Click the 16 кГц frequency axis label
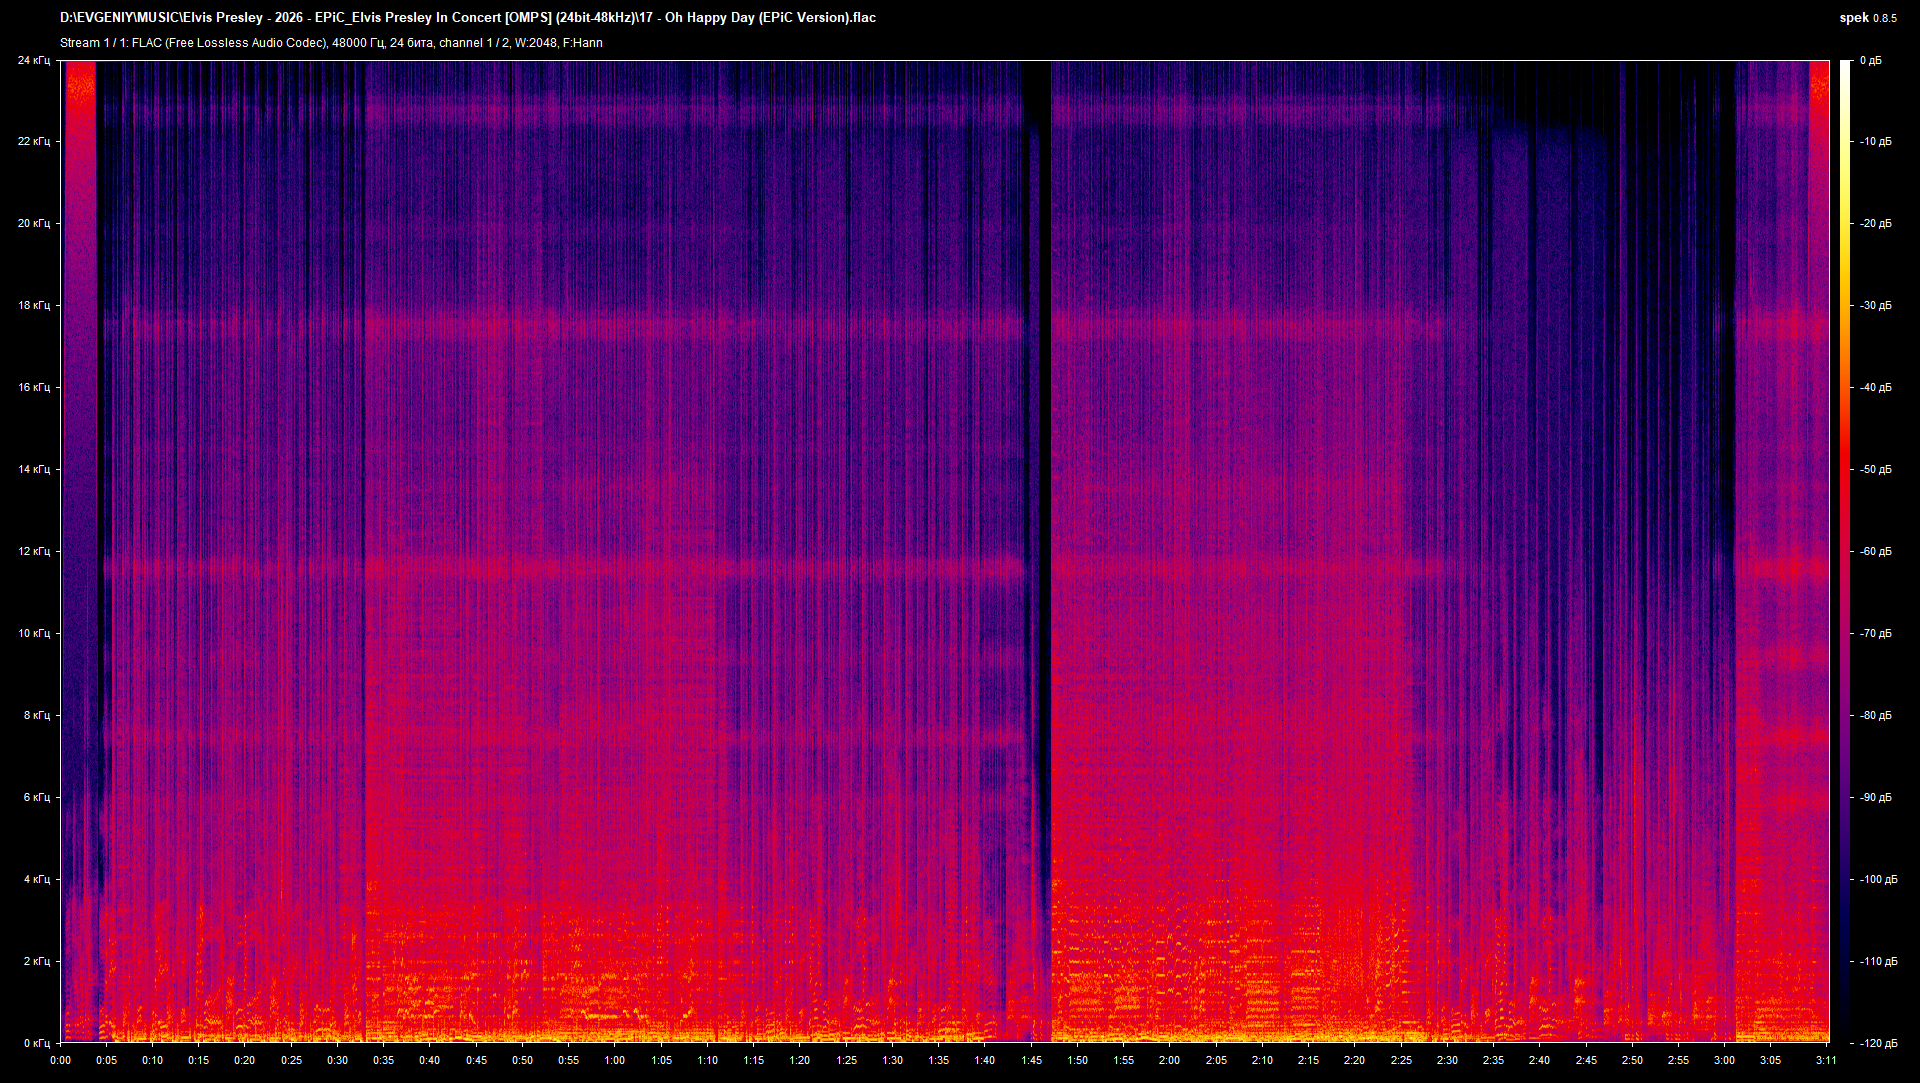The height and width of the screenshot is (1083, 1920). click(34, 387)
